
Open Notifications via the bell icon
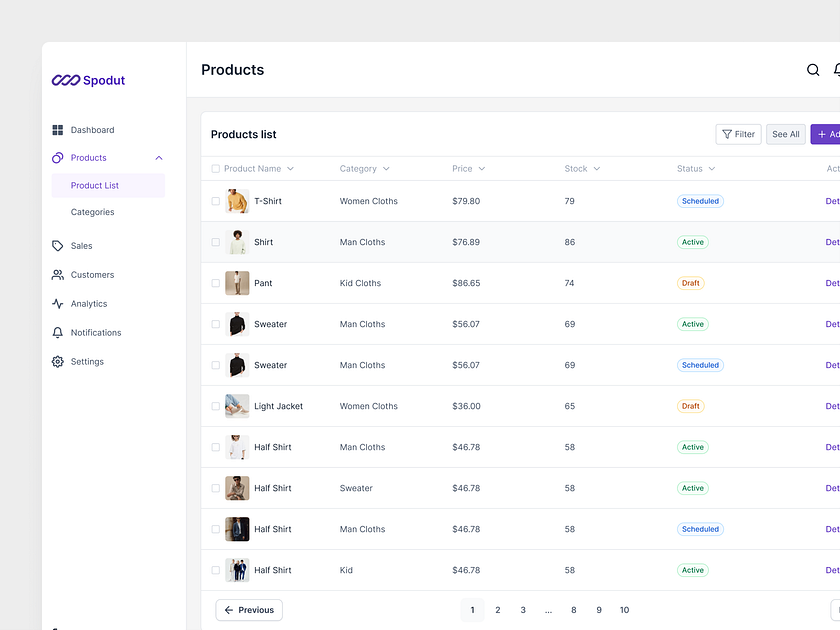pos(58,332)
